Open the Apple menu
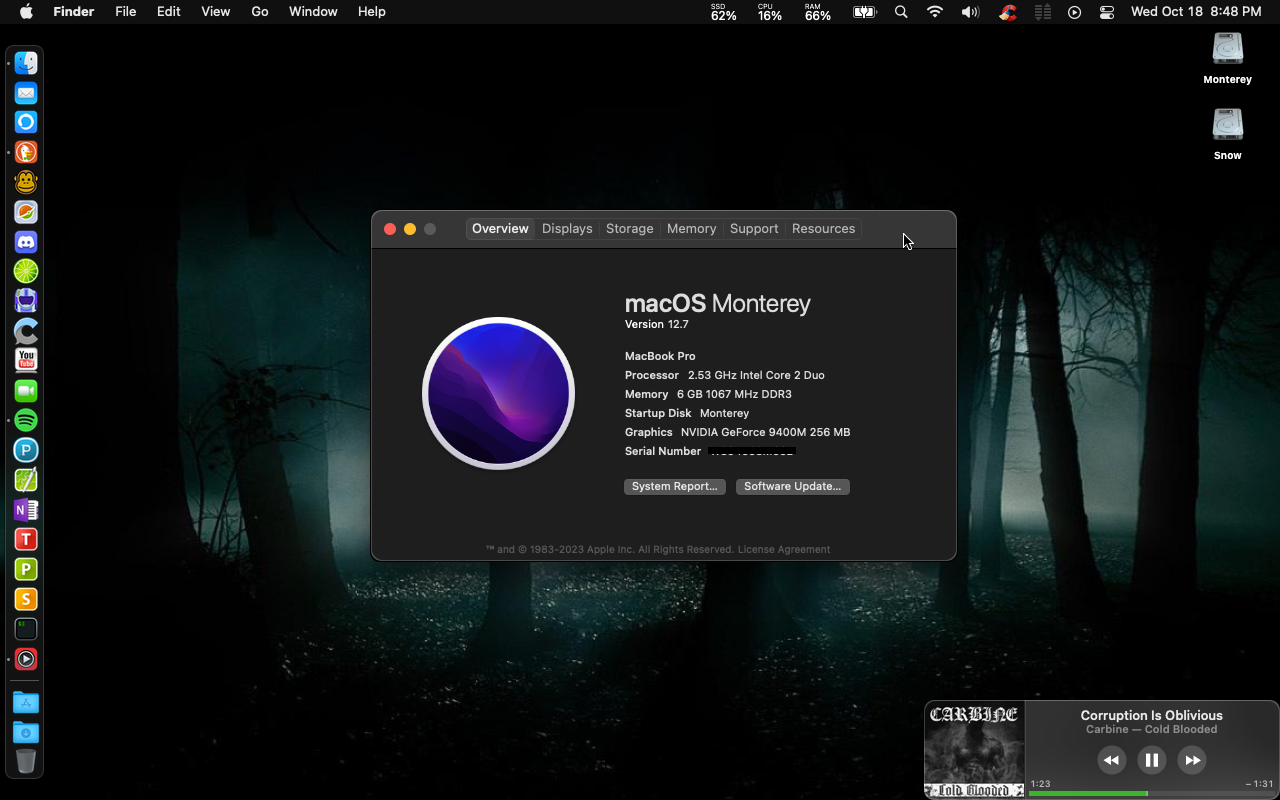 point(26,12)
